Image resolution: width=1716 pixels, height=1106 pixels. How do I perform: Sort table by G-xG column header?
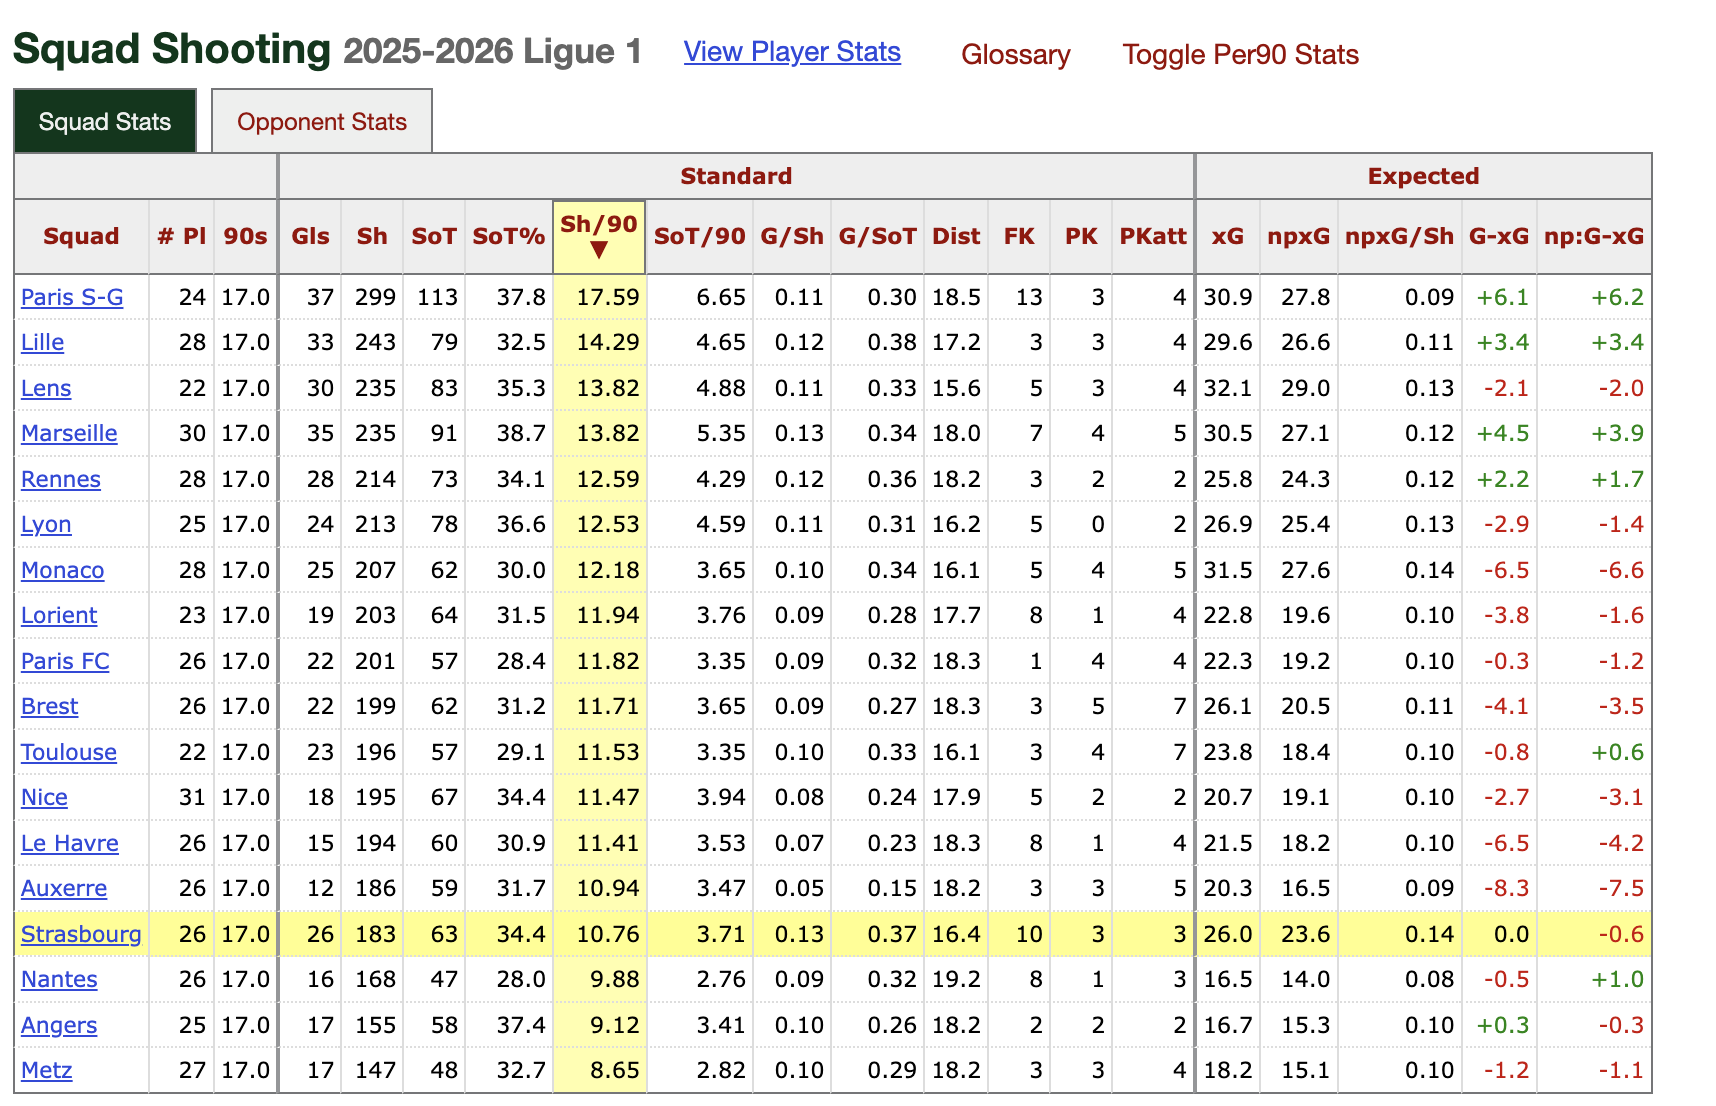[1499, 236]
